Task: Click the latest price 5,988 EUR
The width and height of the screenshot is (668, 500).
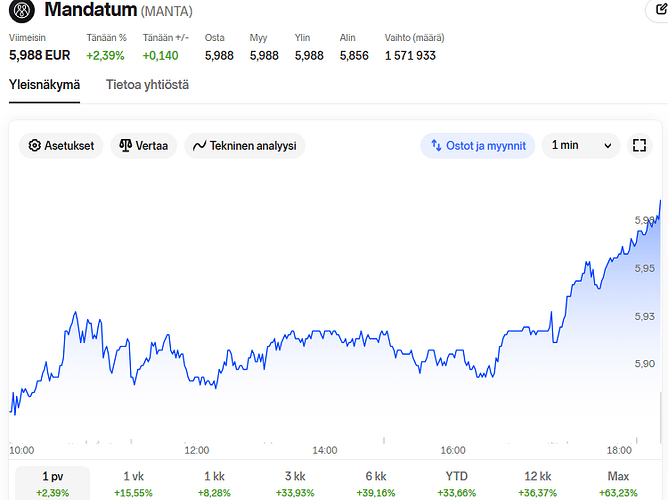Action: (40, 55)
